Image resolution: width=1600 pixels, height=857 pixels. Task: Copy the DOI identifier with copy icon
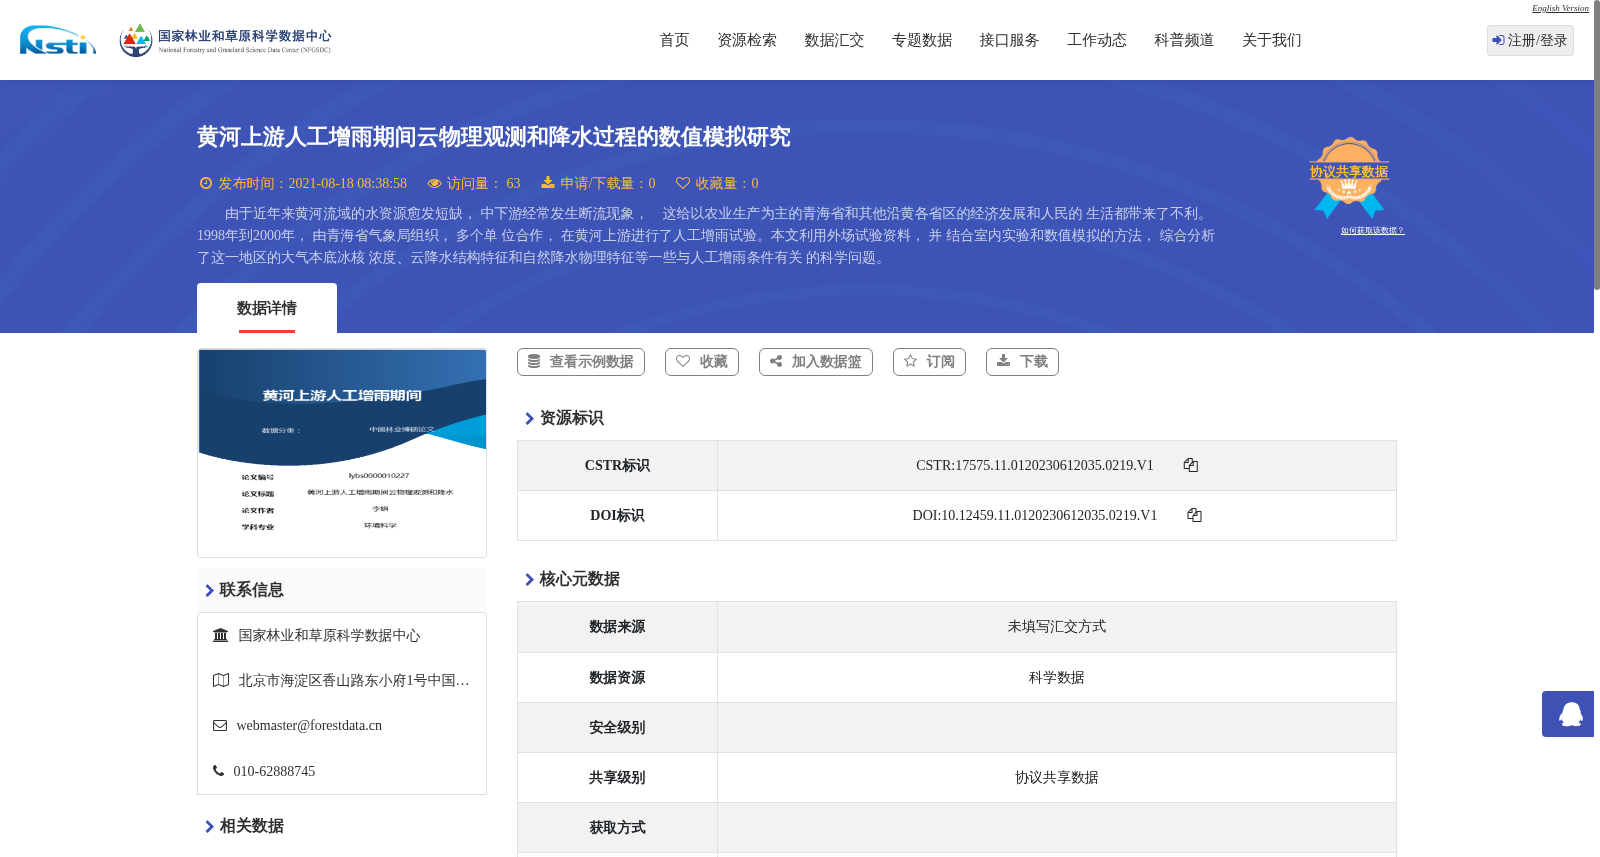point(1194,515)
